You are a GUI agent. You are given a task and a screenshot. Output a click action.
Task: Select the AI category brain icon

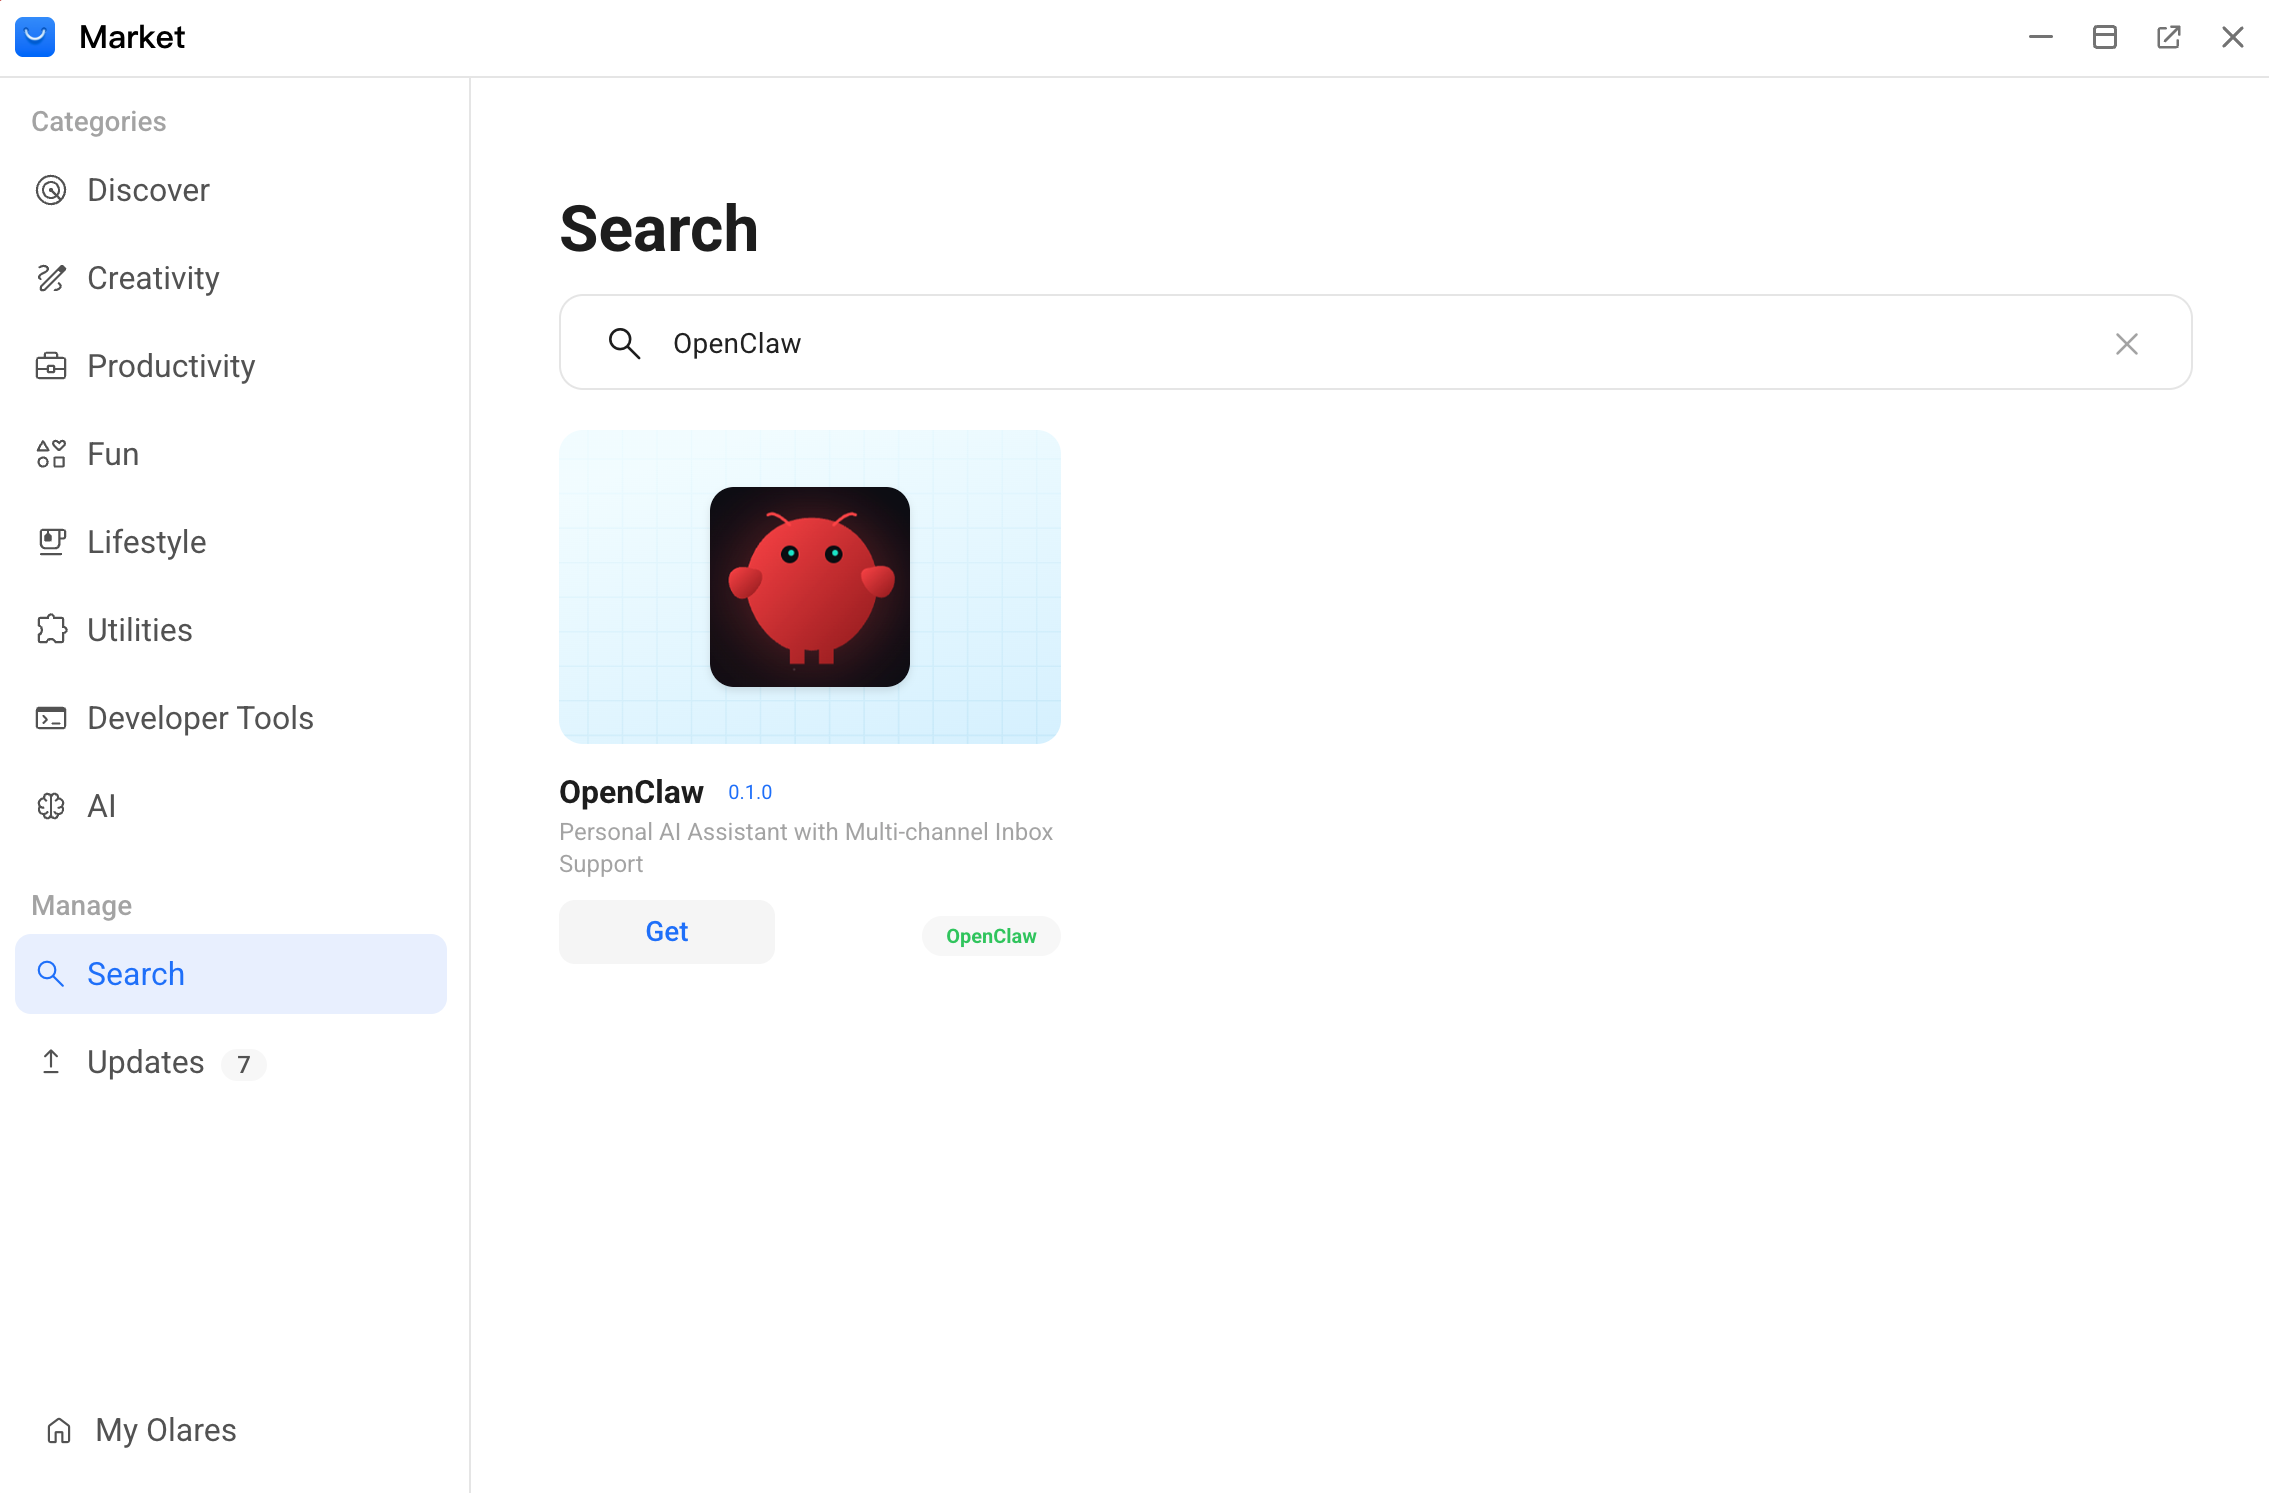pos(51,806)
